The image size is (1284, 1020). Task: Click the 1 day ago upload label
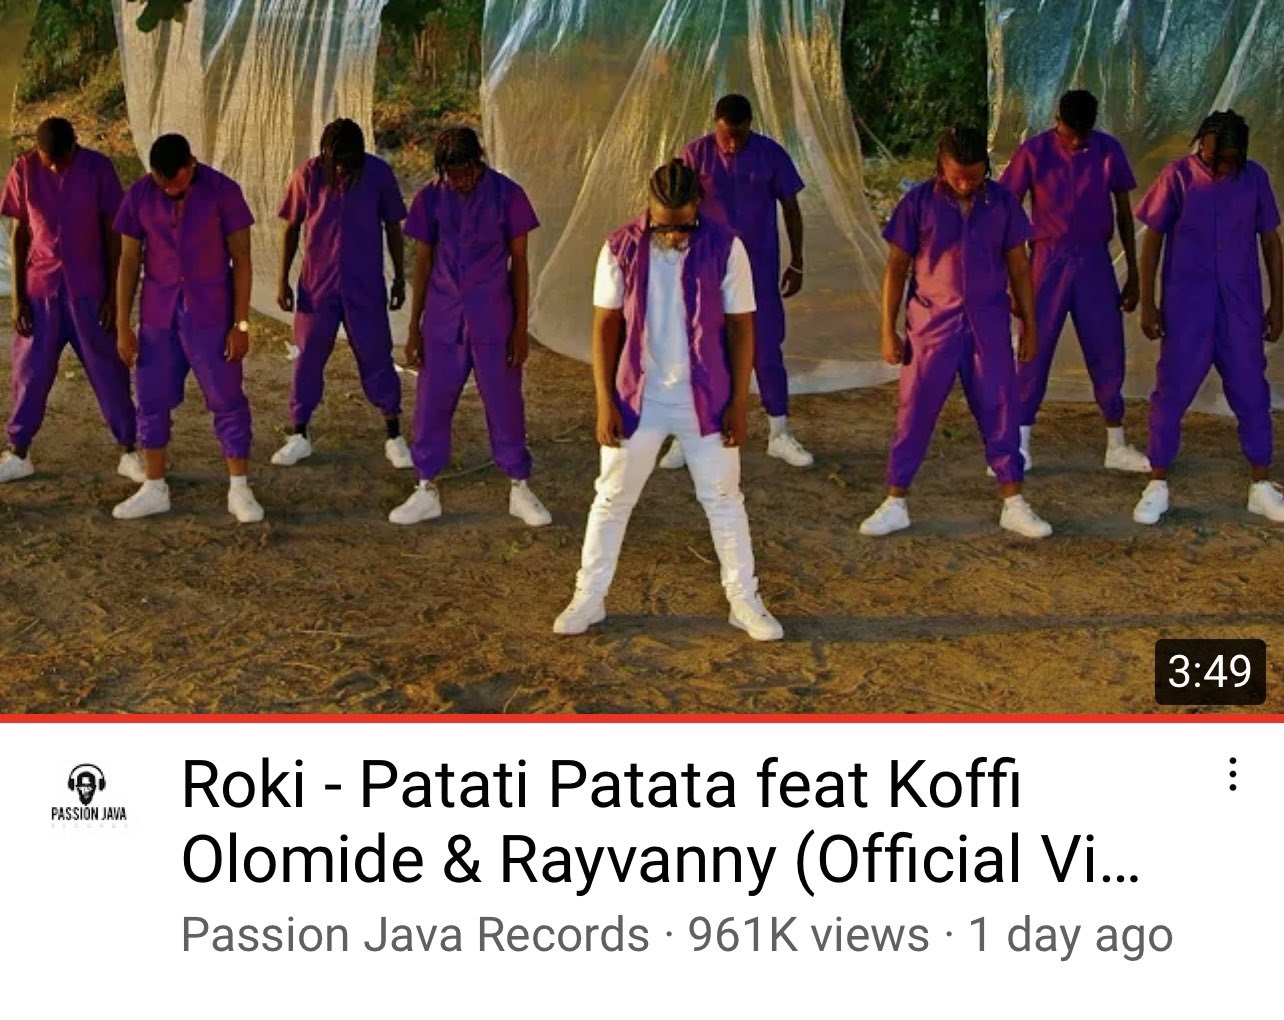[1070, 935]
